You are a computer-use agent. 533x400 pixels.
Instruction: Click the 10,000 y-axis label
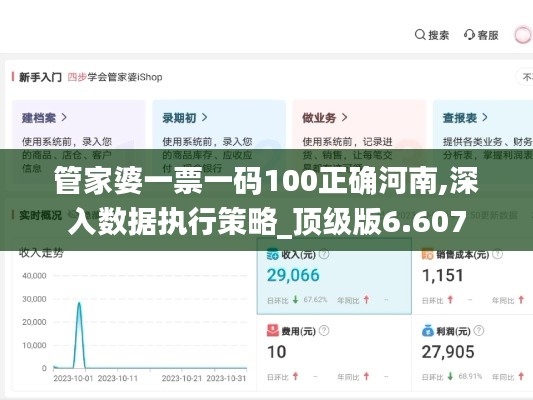tap(34, 345)
